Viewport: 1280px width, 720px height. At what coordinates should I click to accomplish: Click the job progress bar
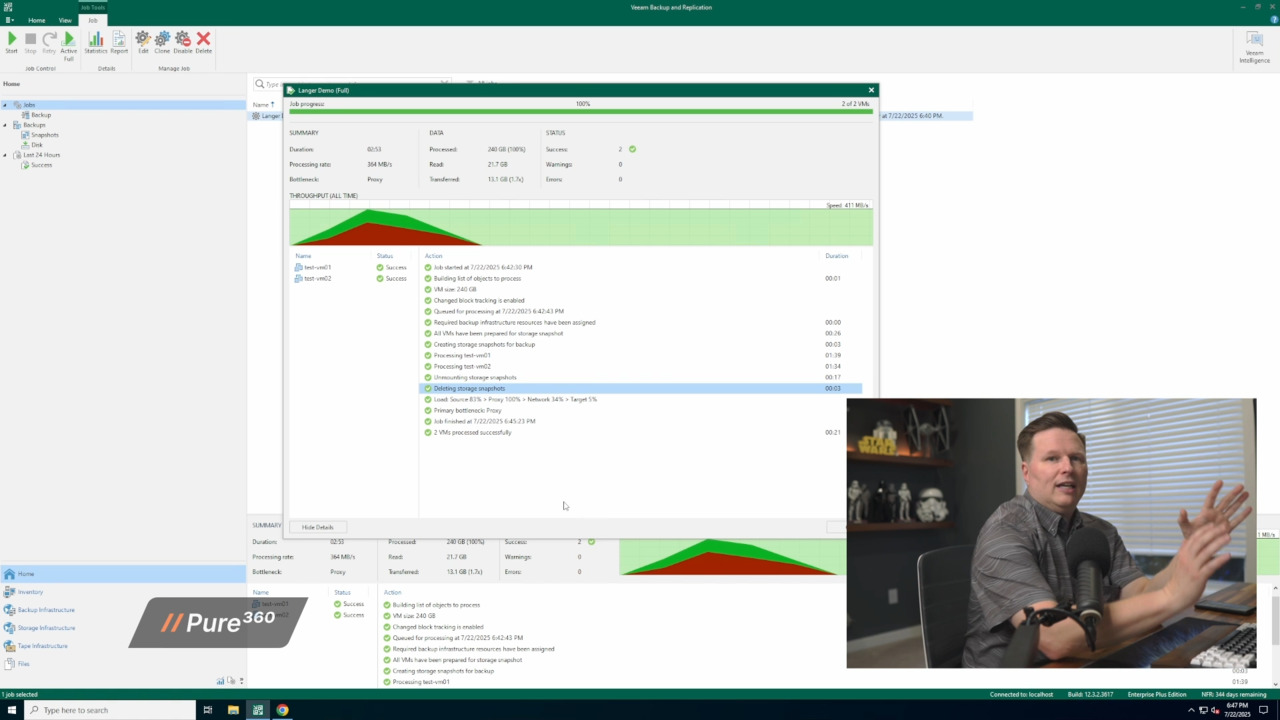point(580,111)
